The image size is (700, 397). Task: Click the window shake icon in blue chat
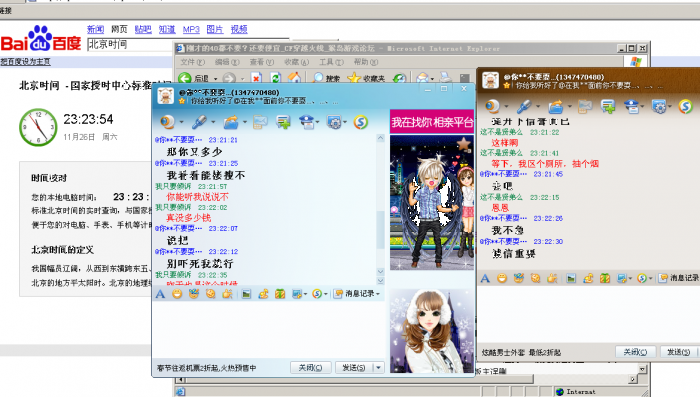[x=211, y=294]
